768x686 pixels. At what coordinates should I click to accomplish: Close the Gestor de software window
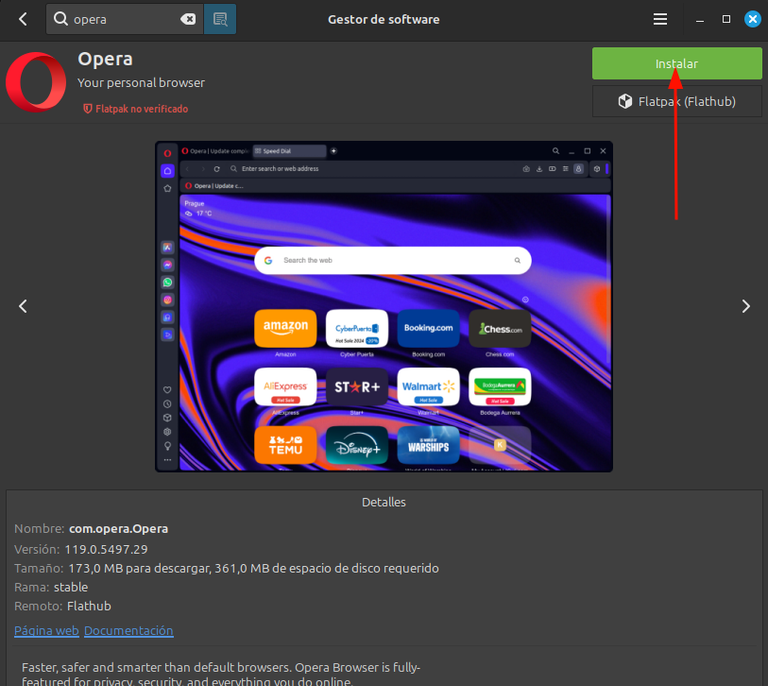[x=752, y=19]
